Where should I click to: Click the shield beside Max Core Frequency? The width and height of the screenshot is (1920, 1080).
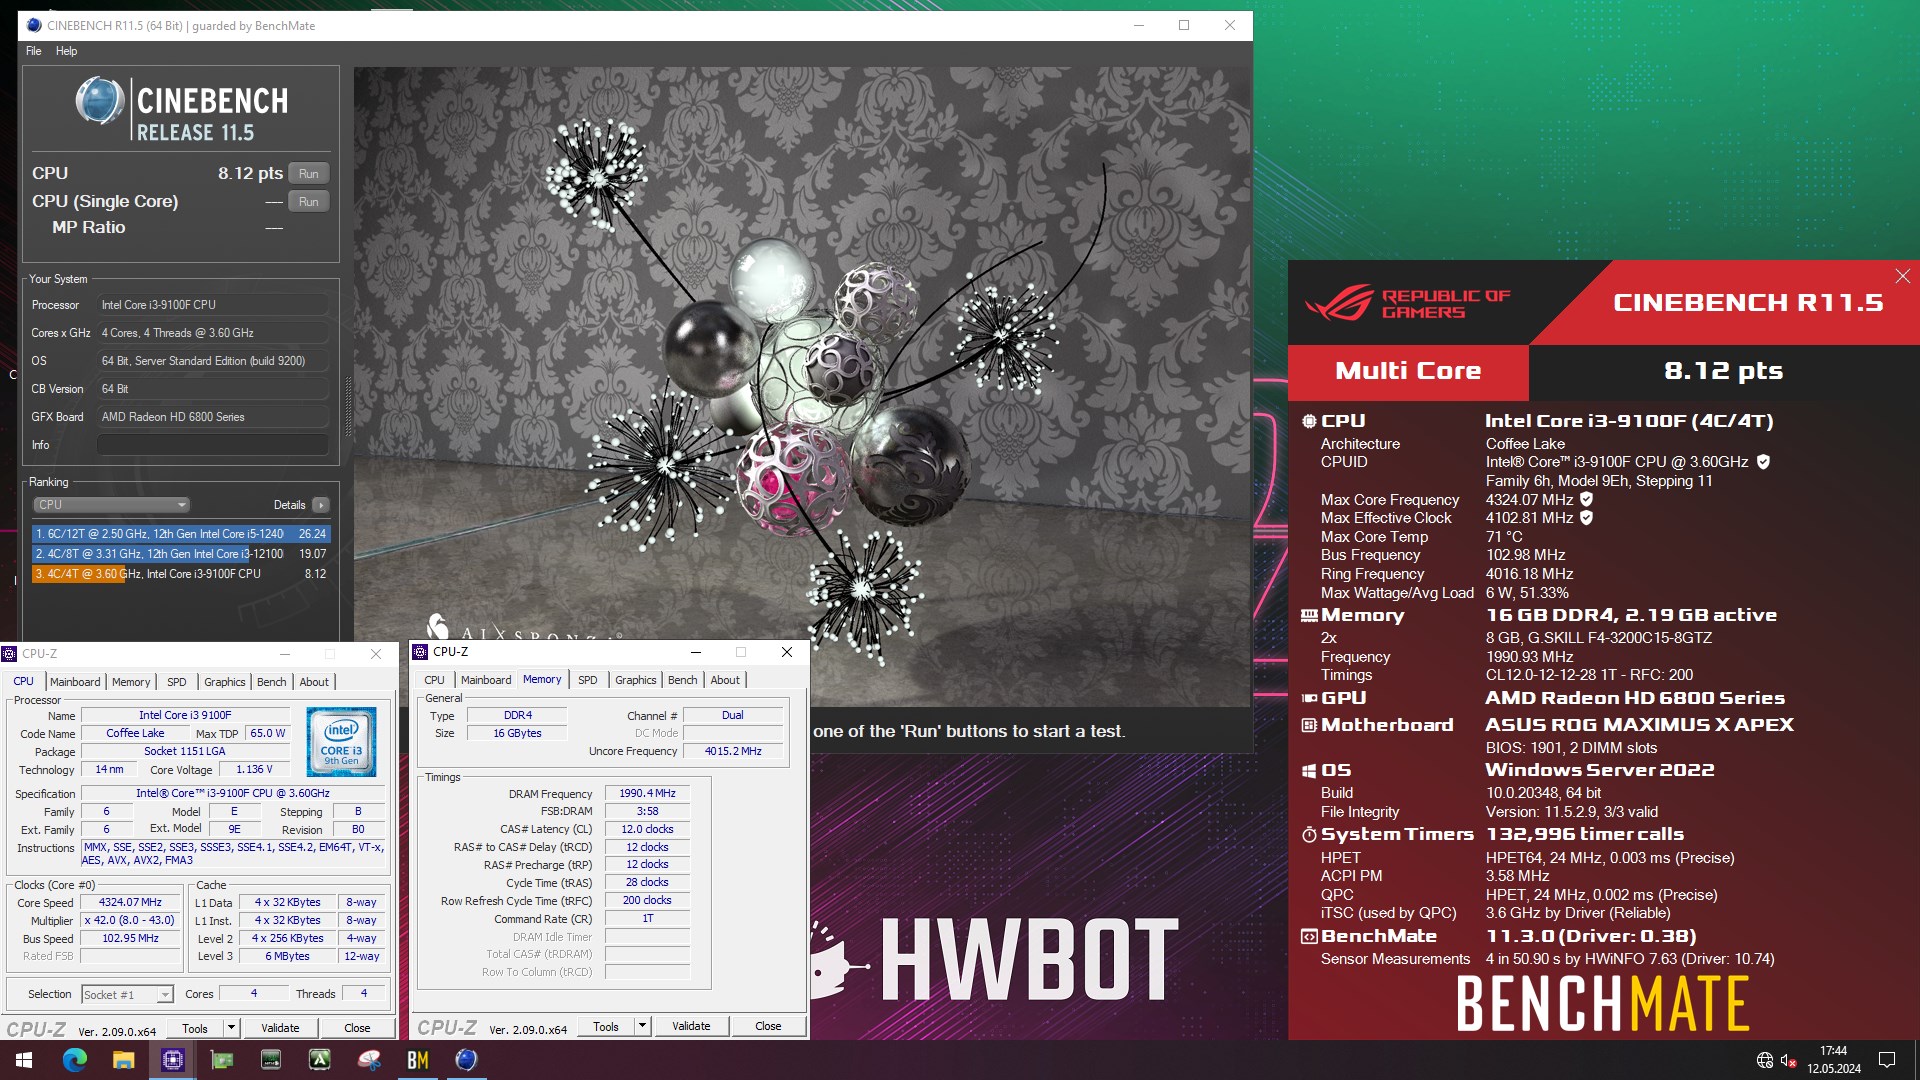1586,499
